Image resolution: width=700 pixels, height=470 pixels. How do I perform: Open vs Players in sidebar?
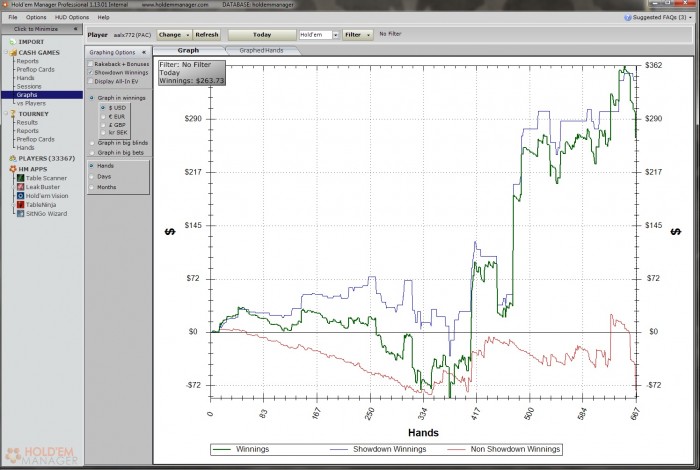click(x=31, y=103)
